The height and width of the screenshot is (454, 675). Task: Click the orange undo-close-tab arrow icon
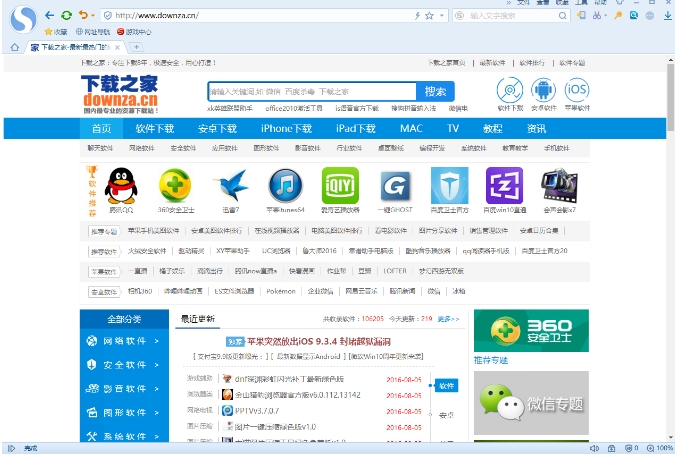83,15
